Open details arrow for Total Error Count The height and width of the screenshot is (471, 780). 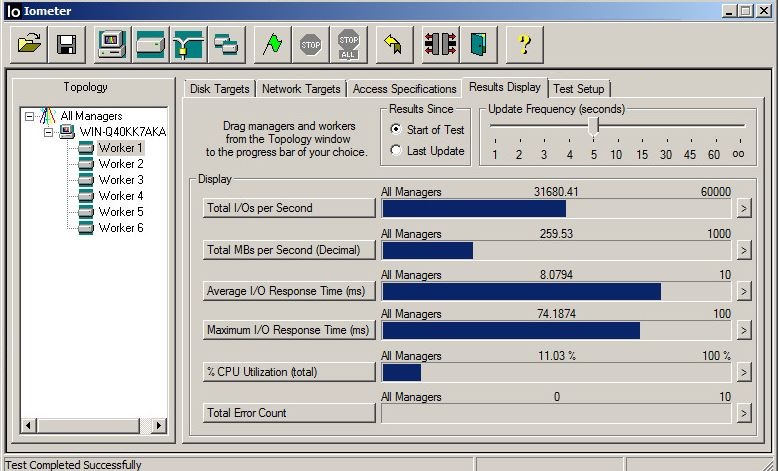point(744,413)
